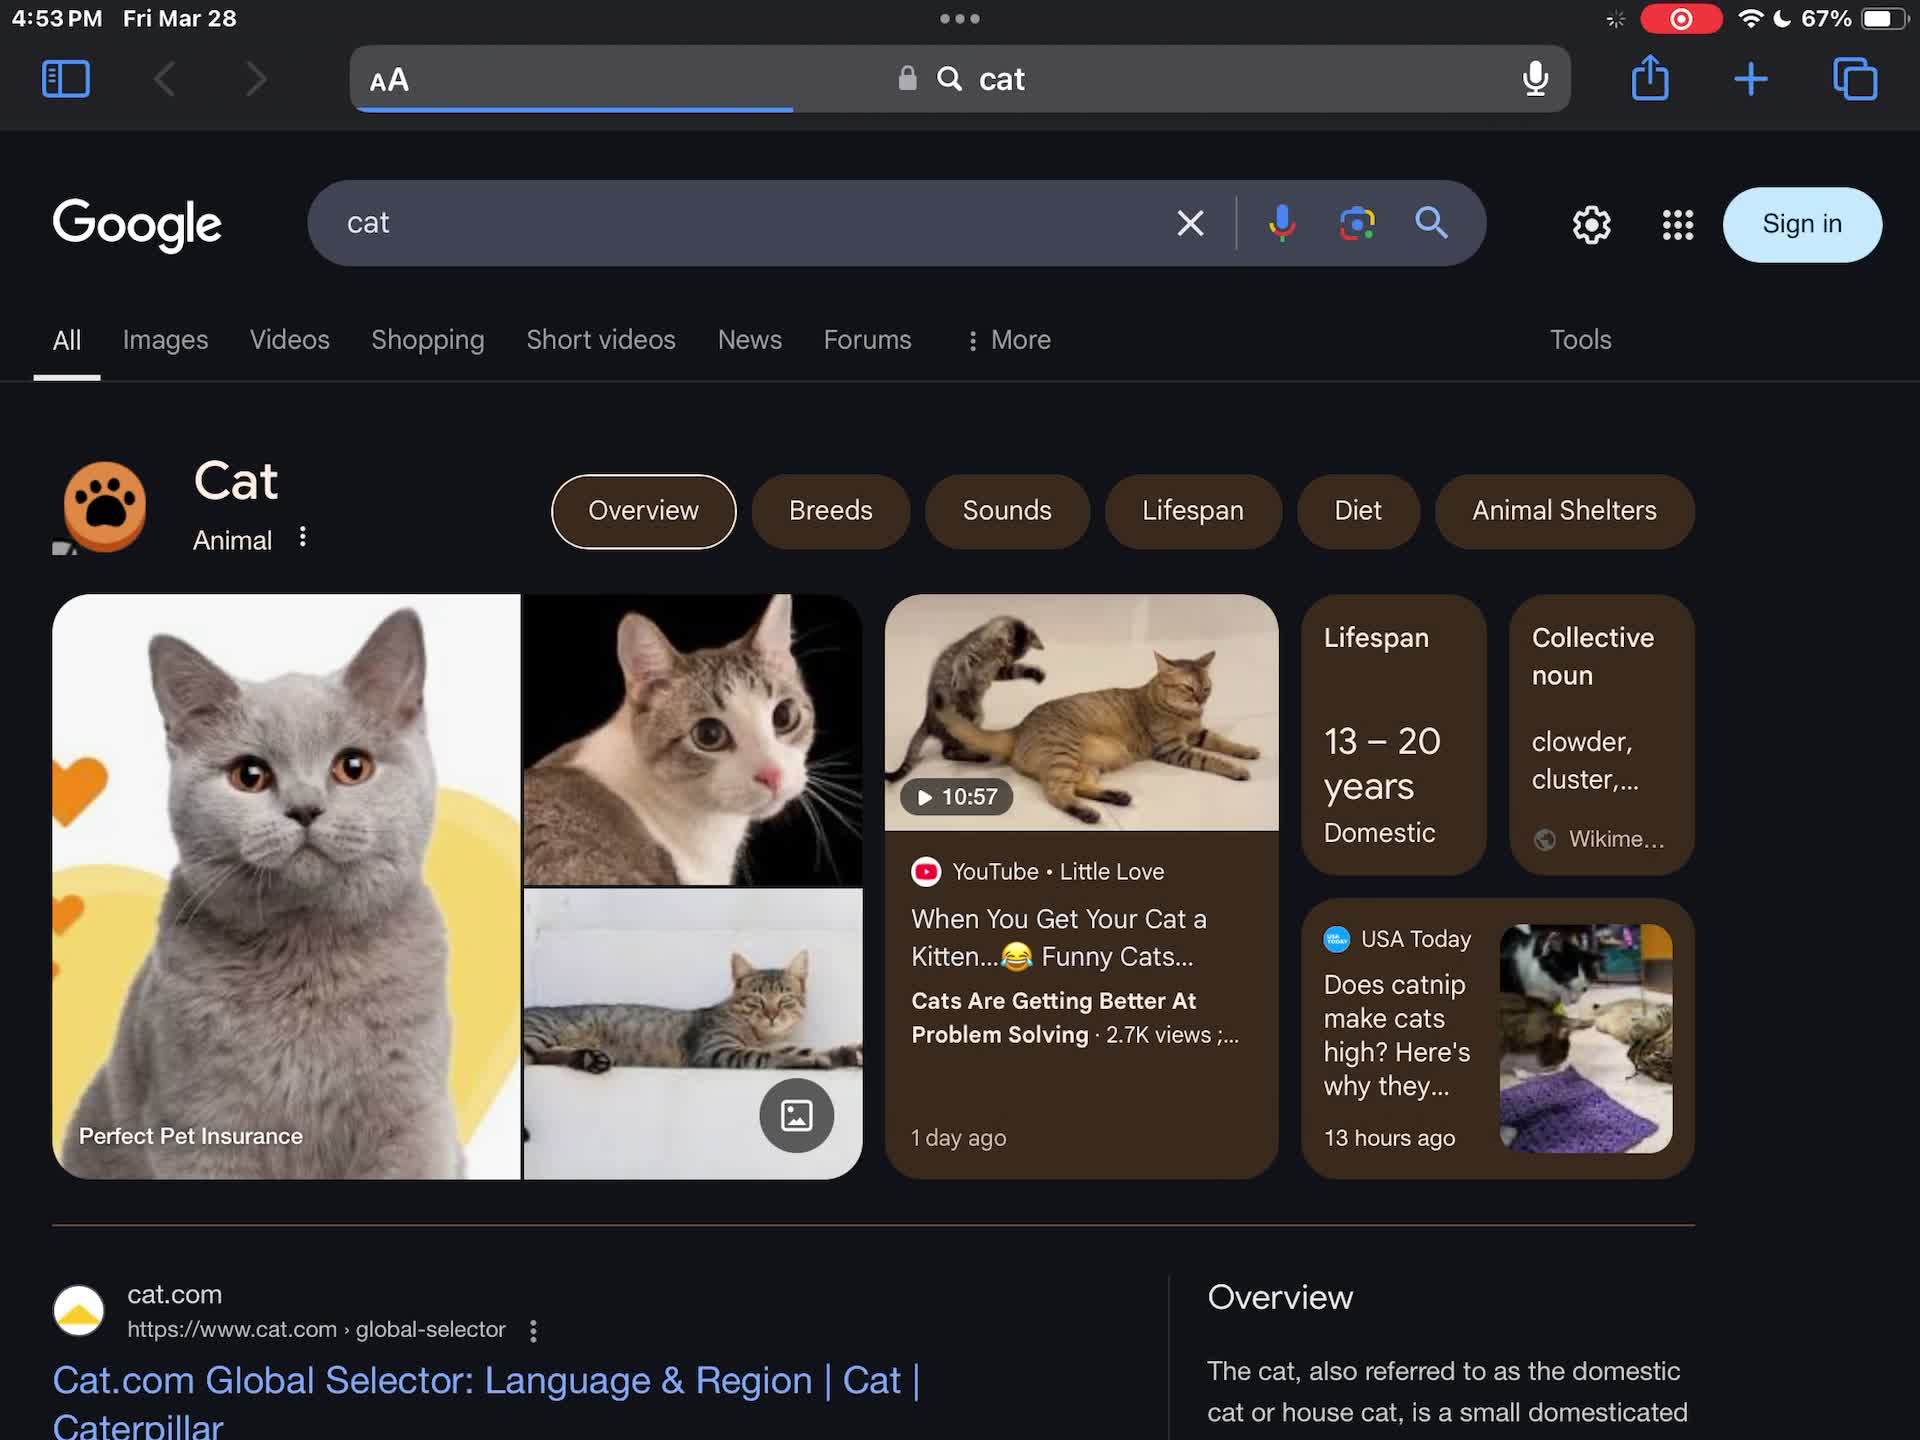Tap the Safari address bar
The height and width of the screenshot is (1440, 1920).
click(960, 79)
